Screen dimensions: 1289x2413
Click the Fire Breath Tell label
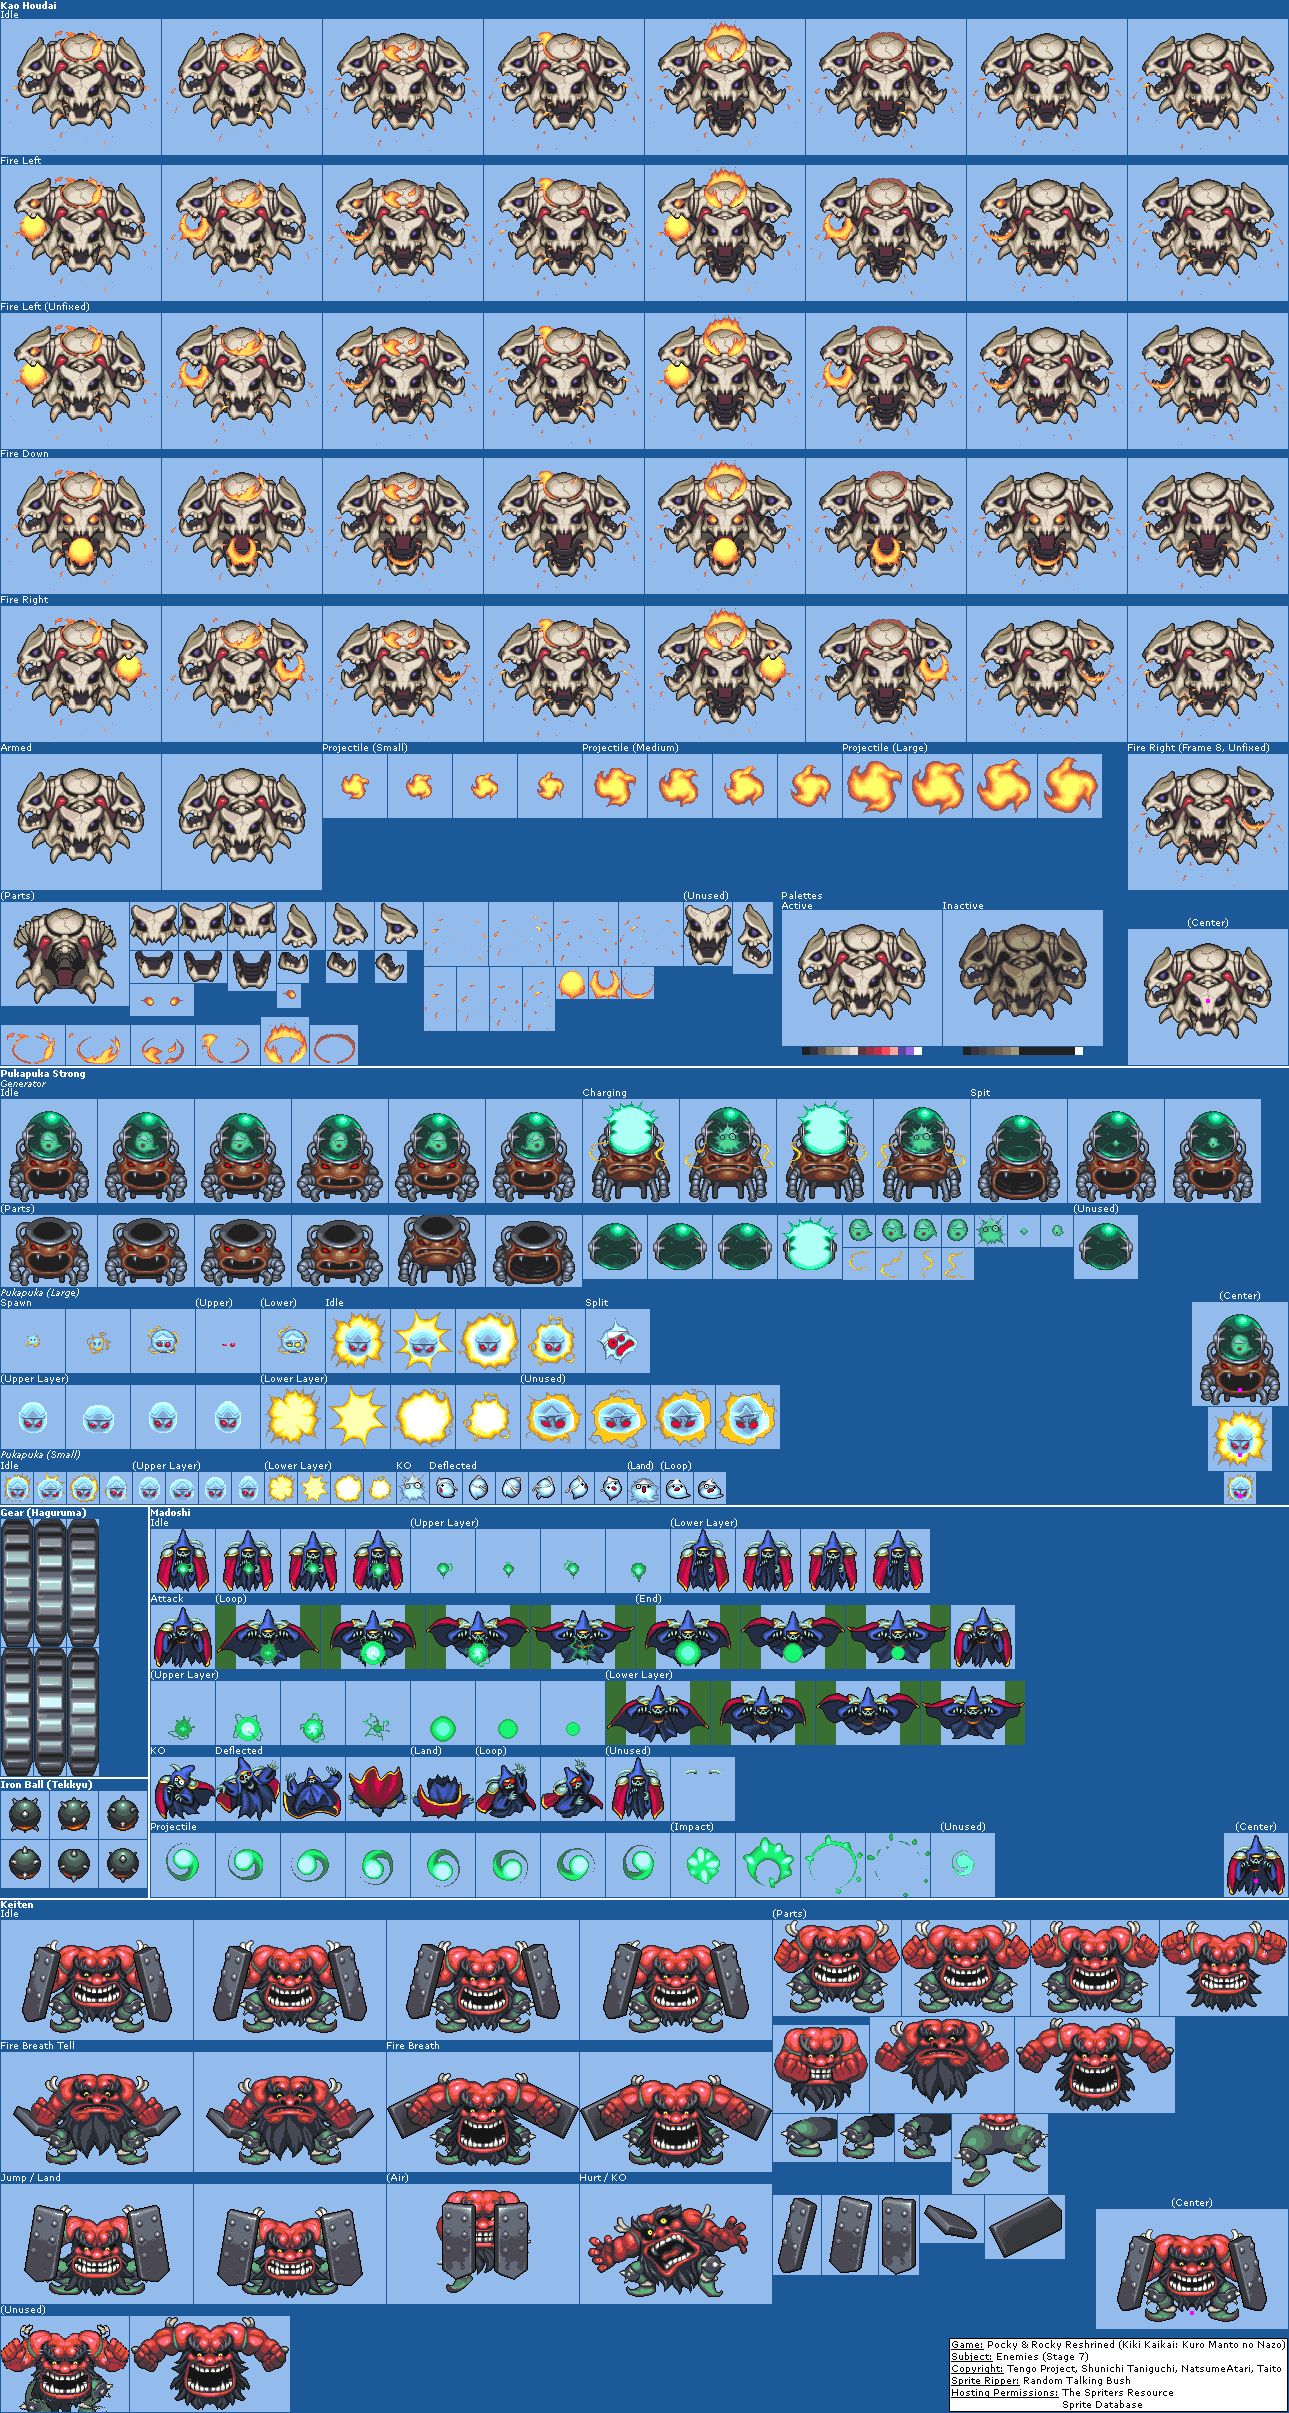coord(38,2046)
